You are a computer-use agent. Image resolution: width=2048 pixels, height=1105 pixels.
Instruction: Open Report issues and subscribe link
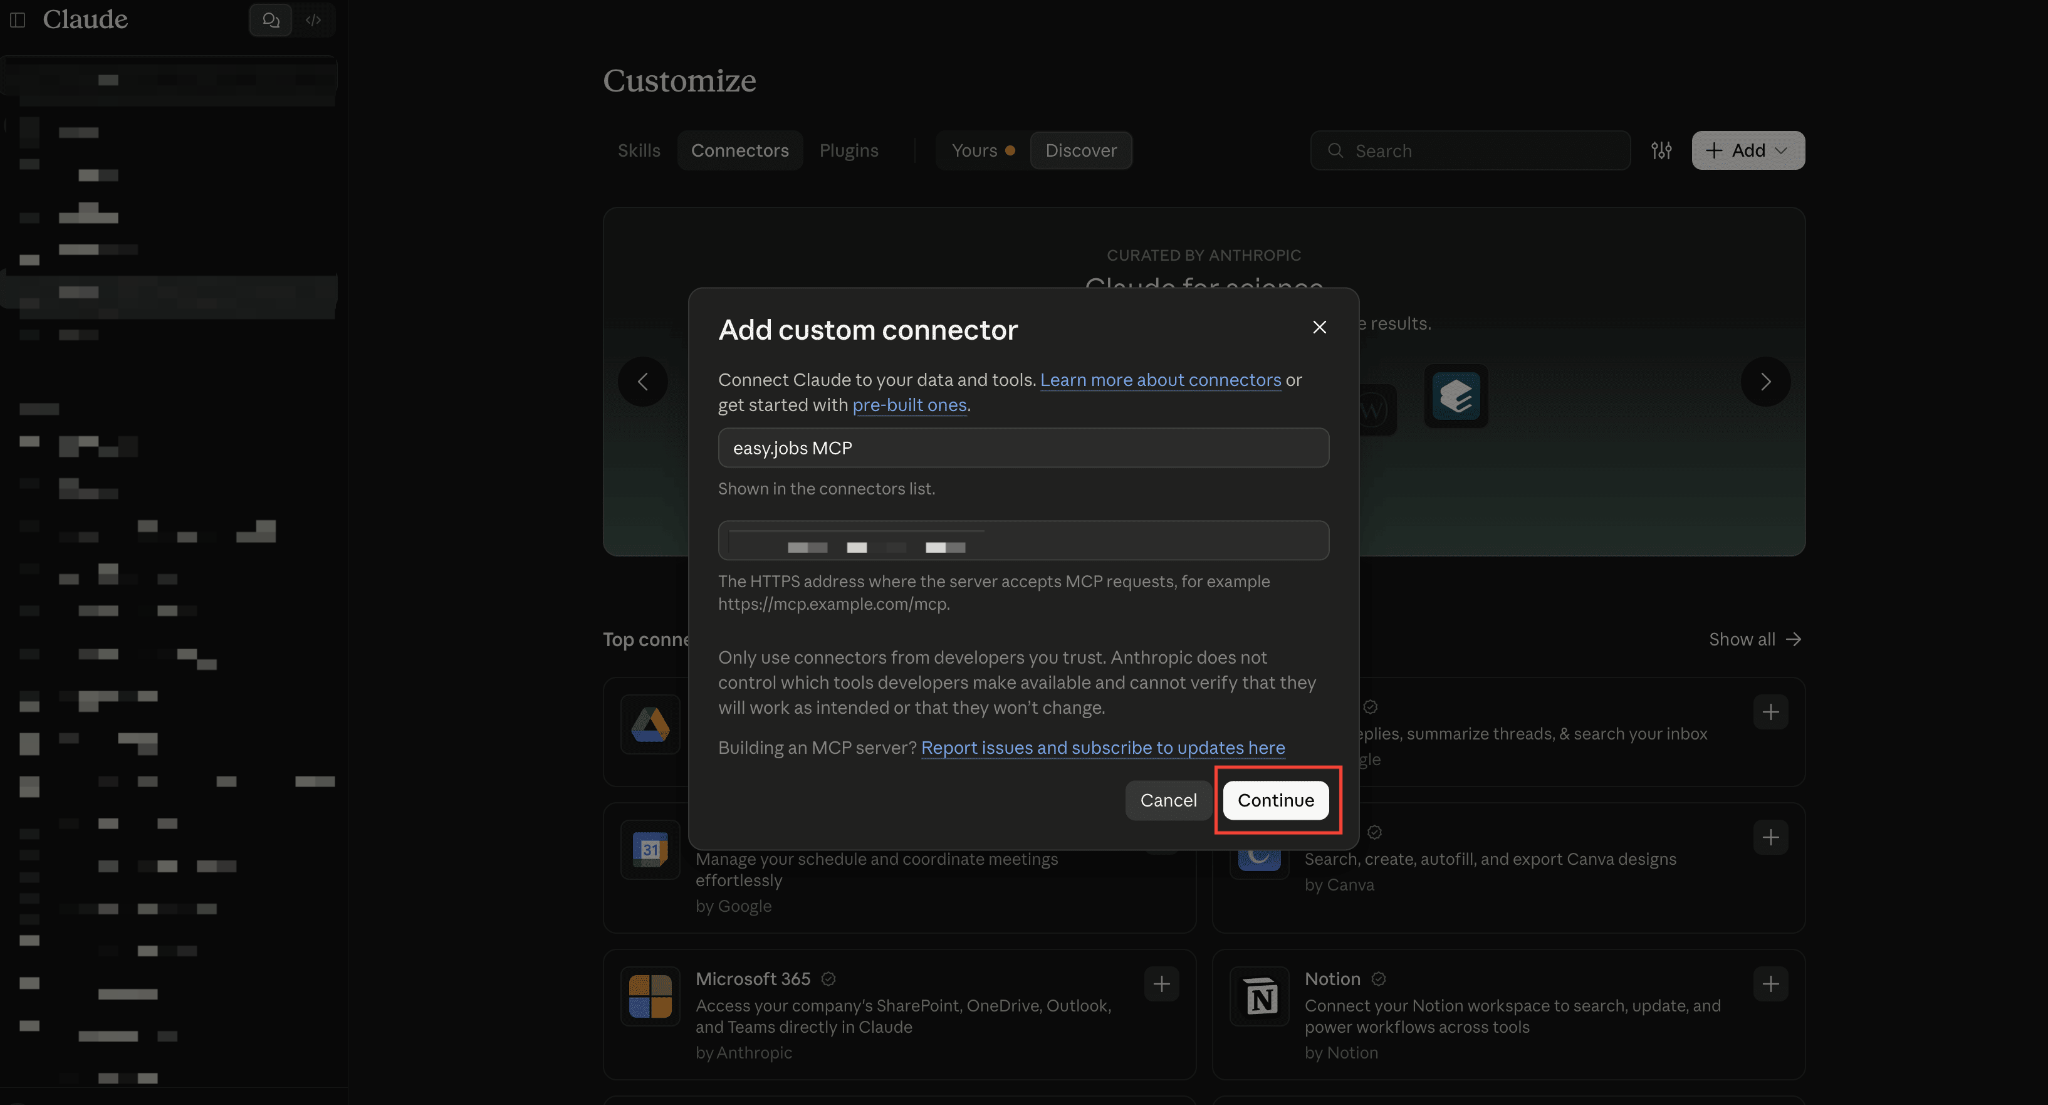pos(1103,748)
